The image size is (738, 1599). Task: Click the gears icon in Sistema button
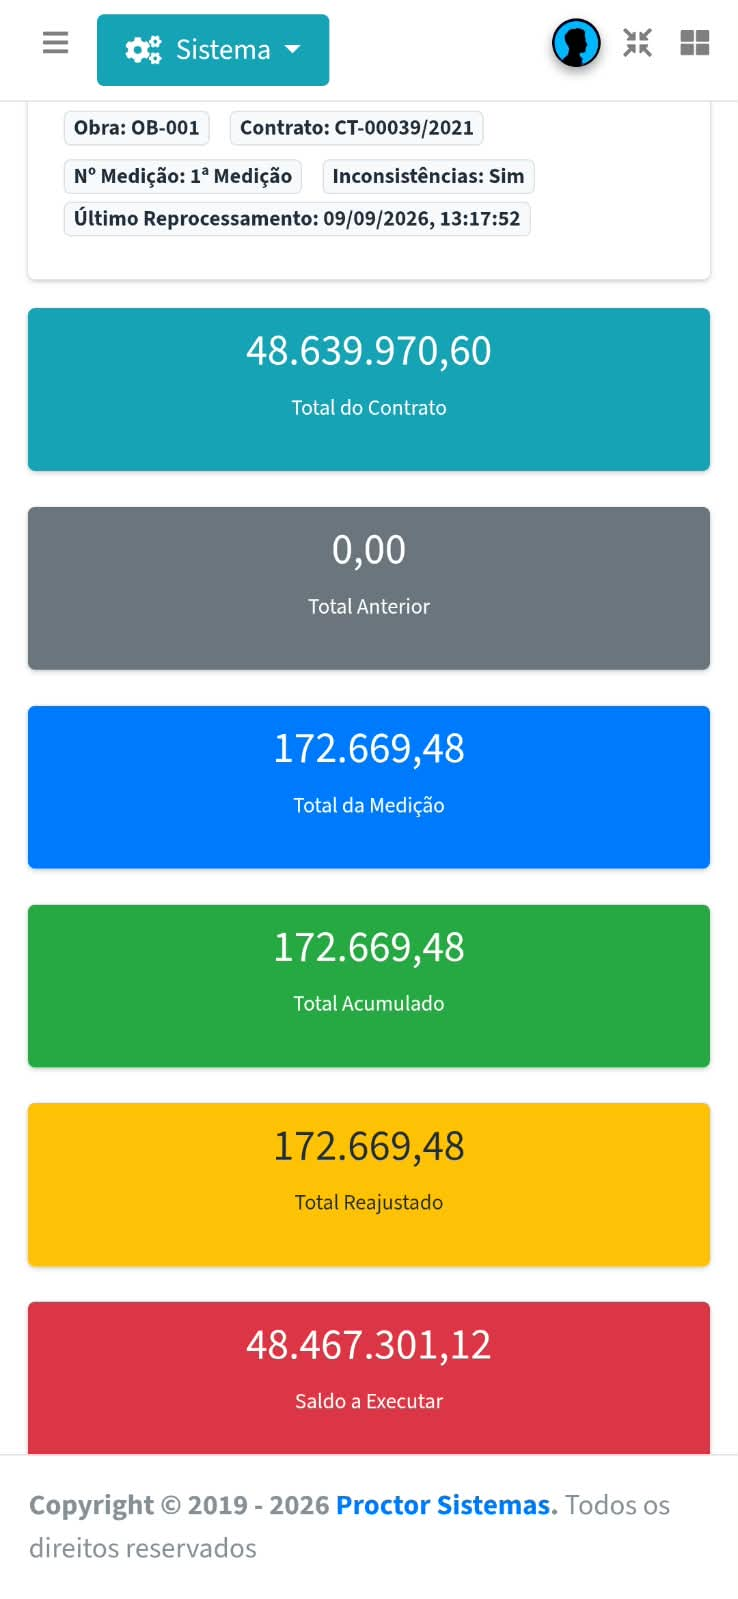click(143, 50)
